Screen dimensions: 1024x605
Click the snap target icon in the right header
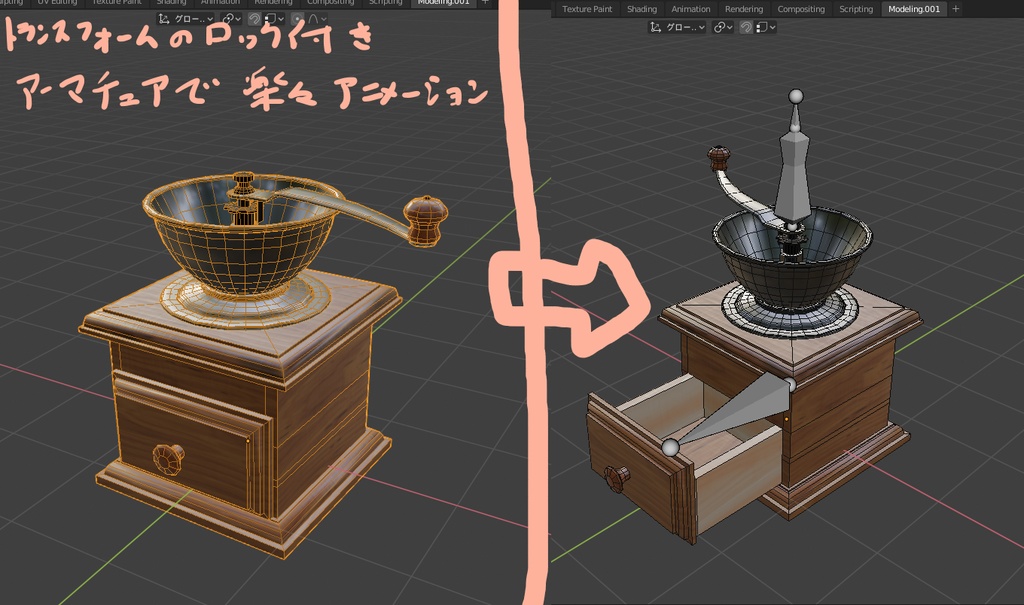pos(762,28)
